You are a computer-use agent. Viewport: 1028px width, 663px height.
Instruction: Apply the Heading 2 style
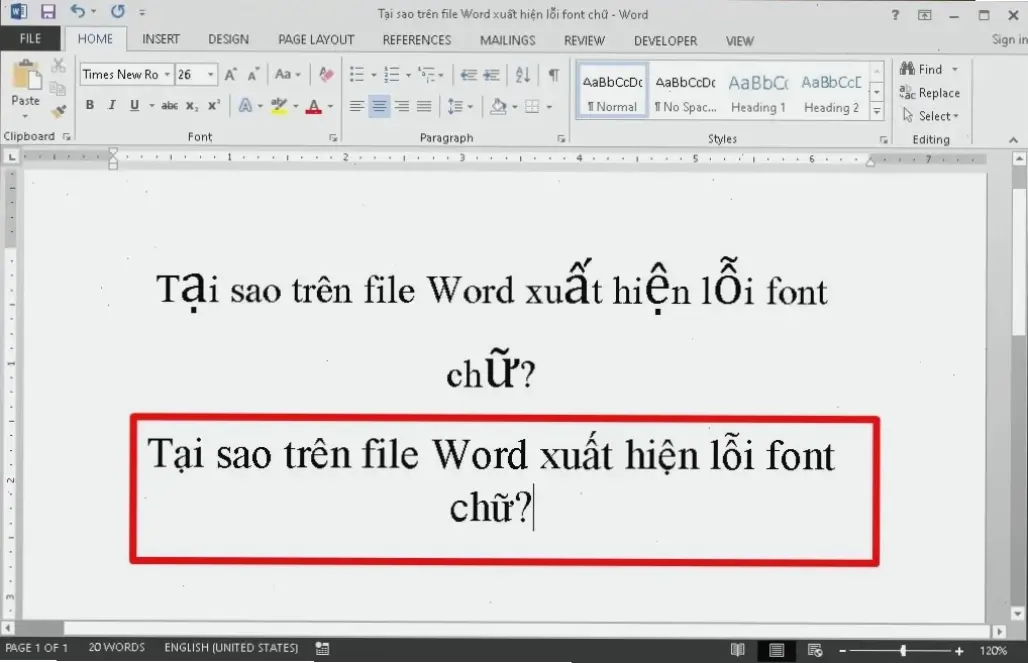coord(831,92)
